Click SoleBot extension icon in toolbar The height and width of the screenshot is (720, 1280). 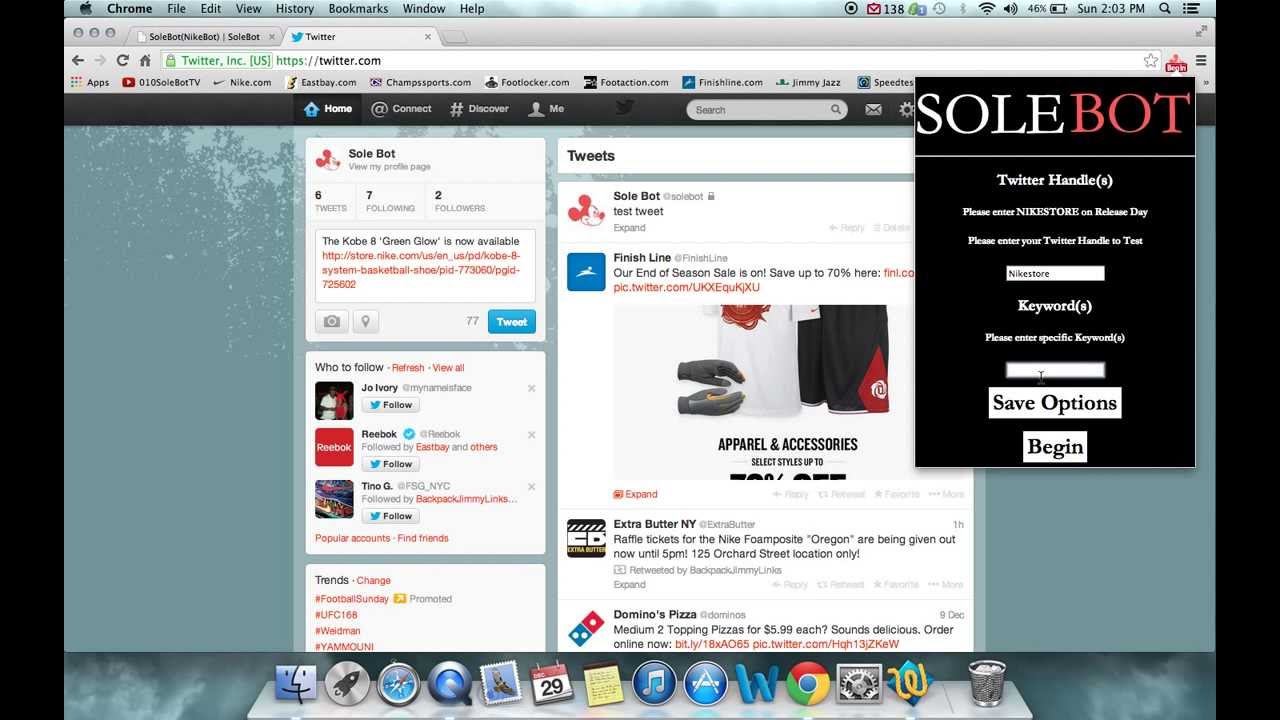[1176, 63]
